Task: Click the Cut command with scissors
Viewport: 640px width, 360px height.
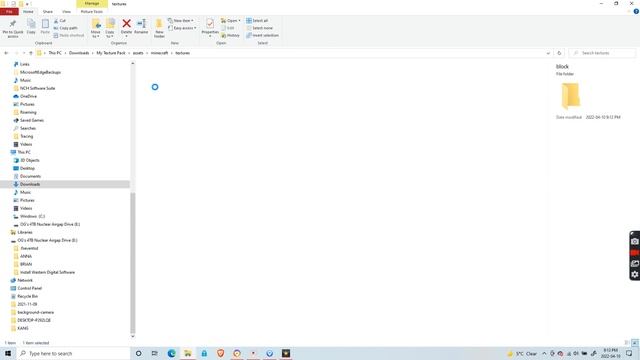Action: coord(60,20)
